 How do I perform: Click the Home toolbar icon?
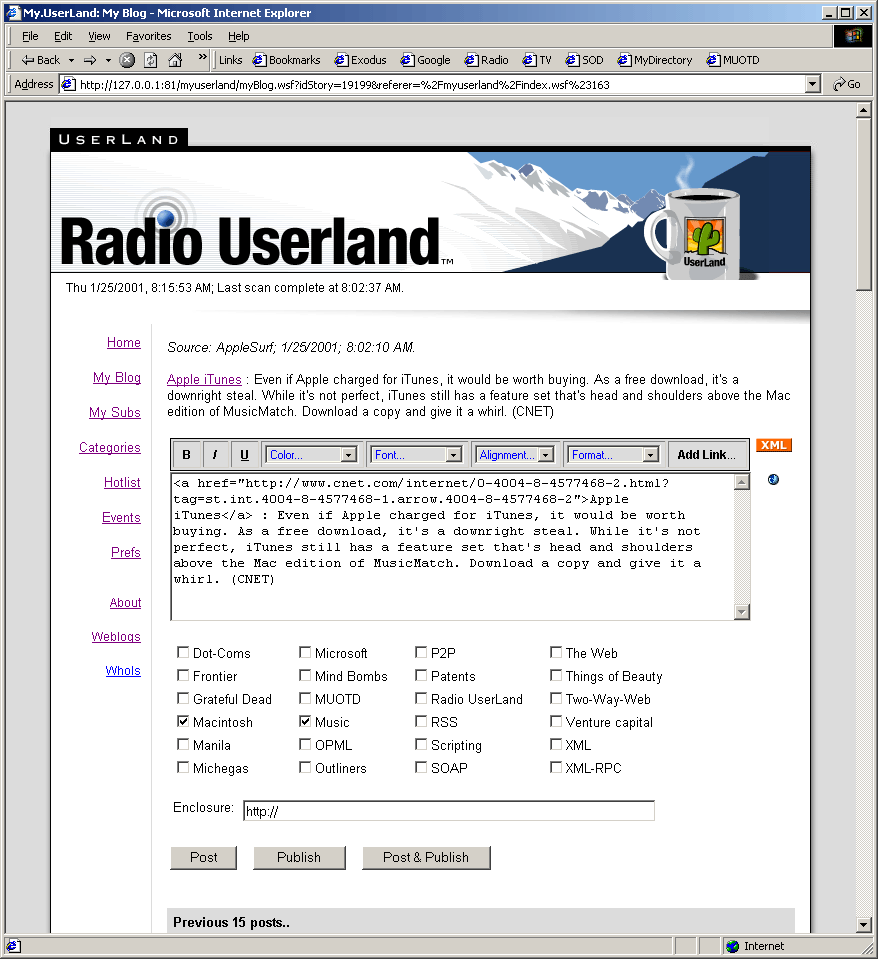click(x=175, y=60)
